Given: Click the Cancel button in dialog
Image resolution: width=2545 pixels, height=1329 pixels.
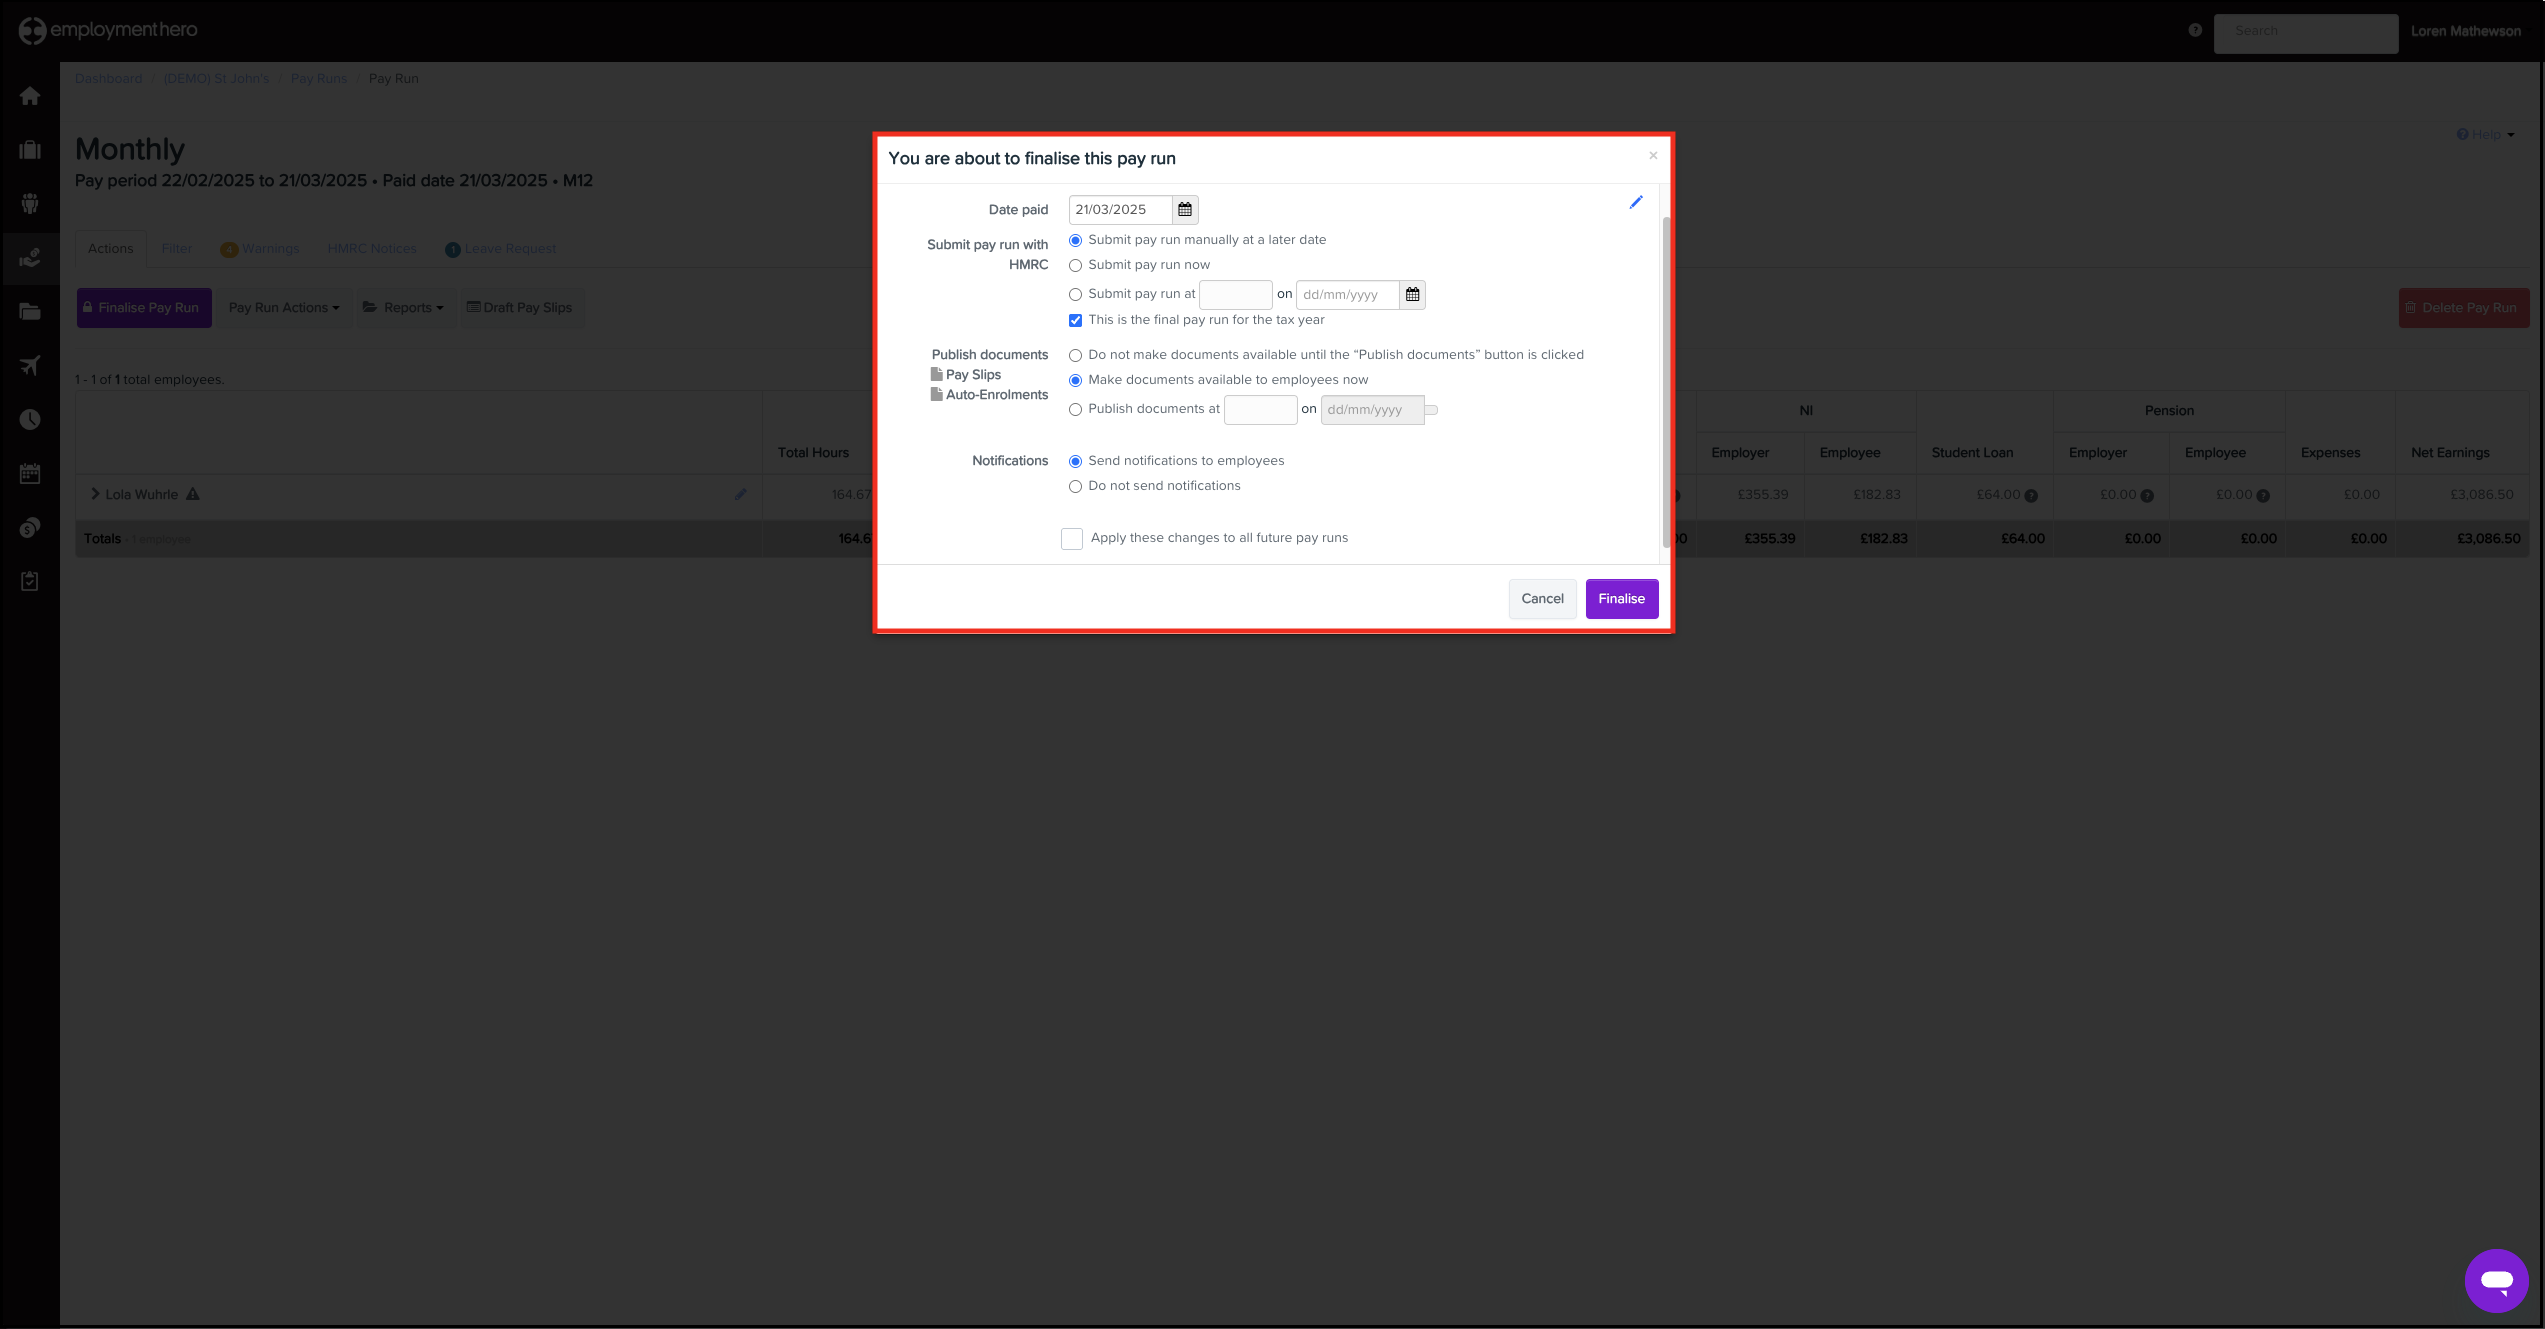Looking at the screenshot, I should pyautogui.click(x=1543, y=599).
